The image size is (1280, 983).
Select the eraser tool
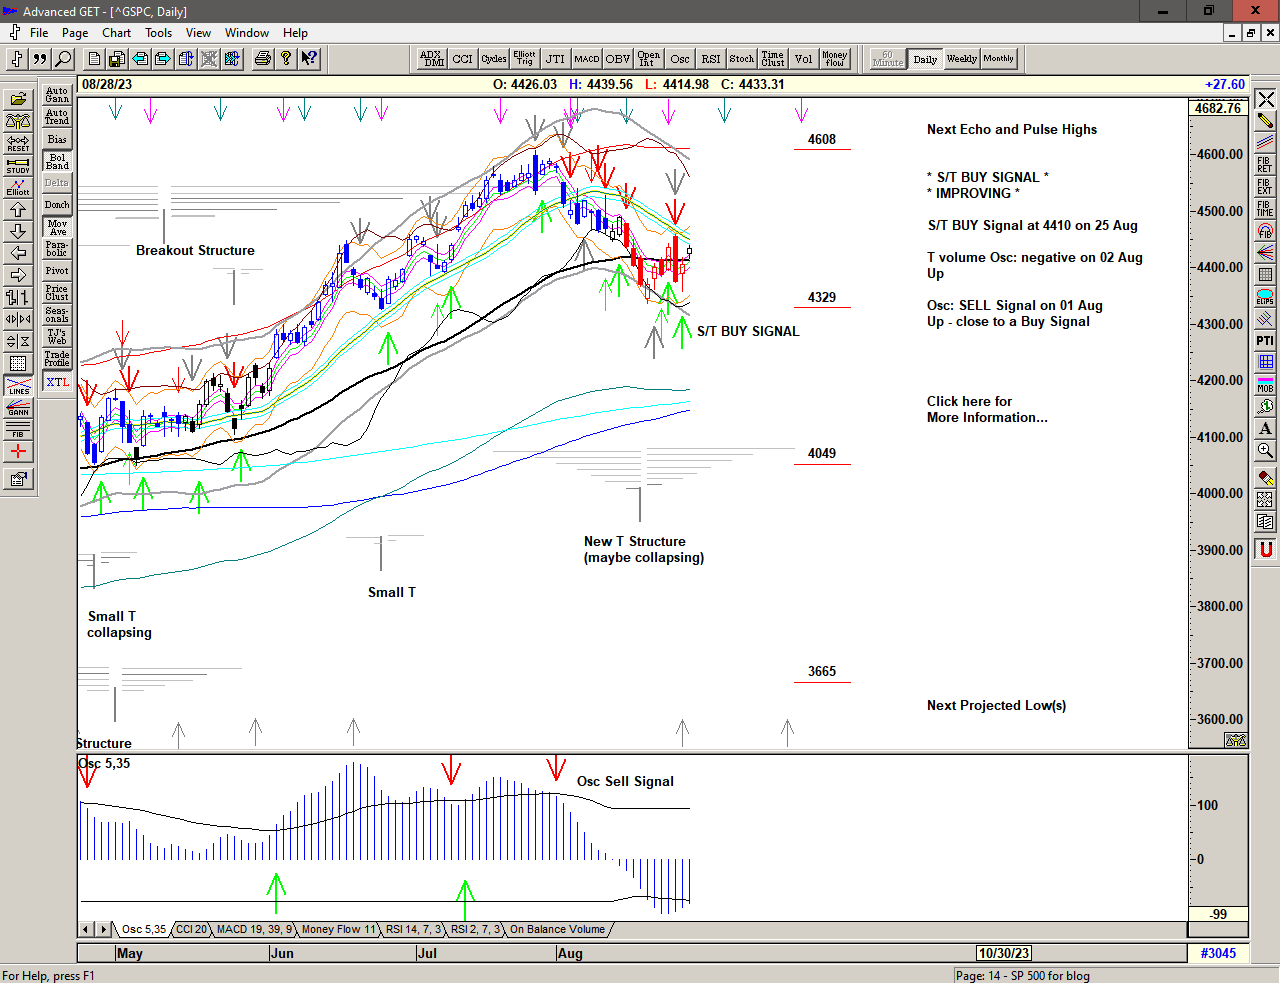pyautogui.click(x=1265, y=477)
